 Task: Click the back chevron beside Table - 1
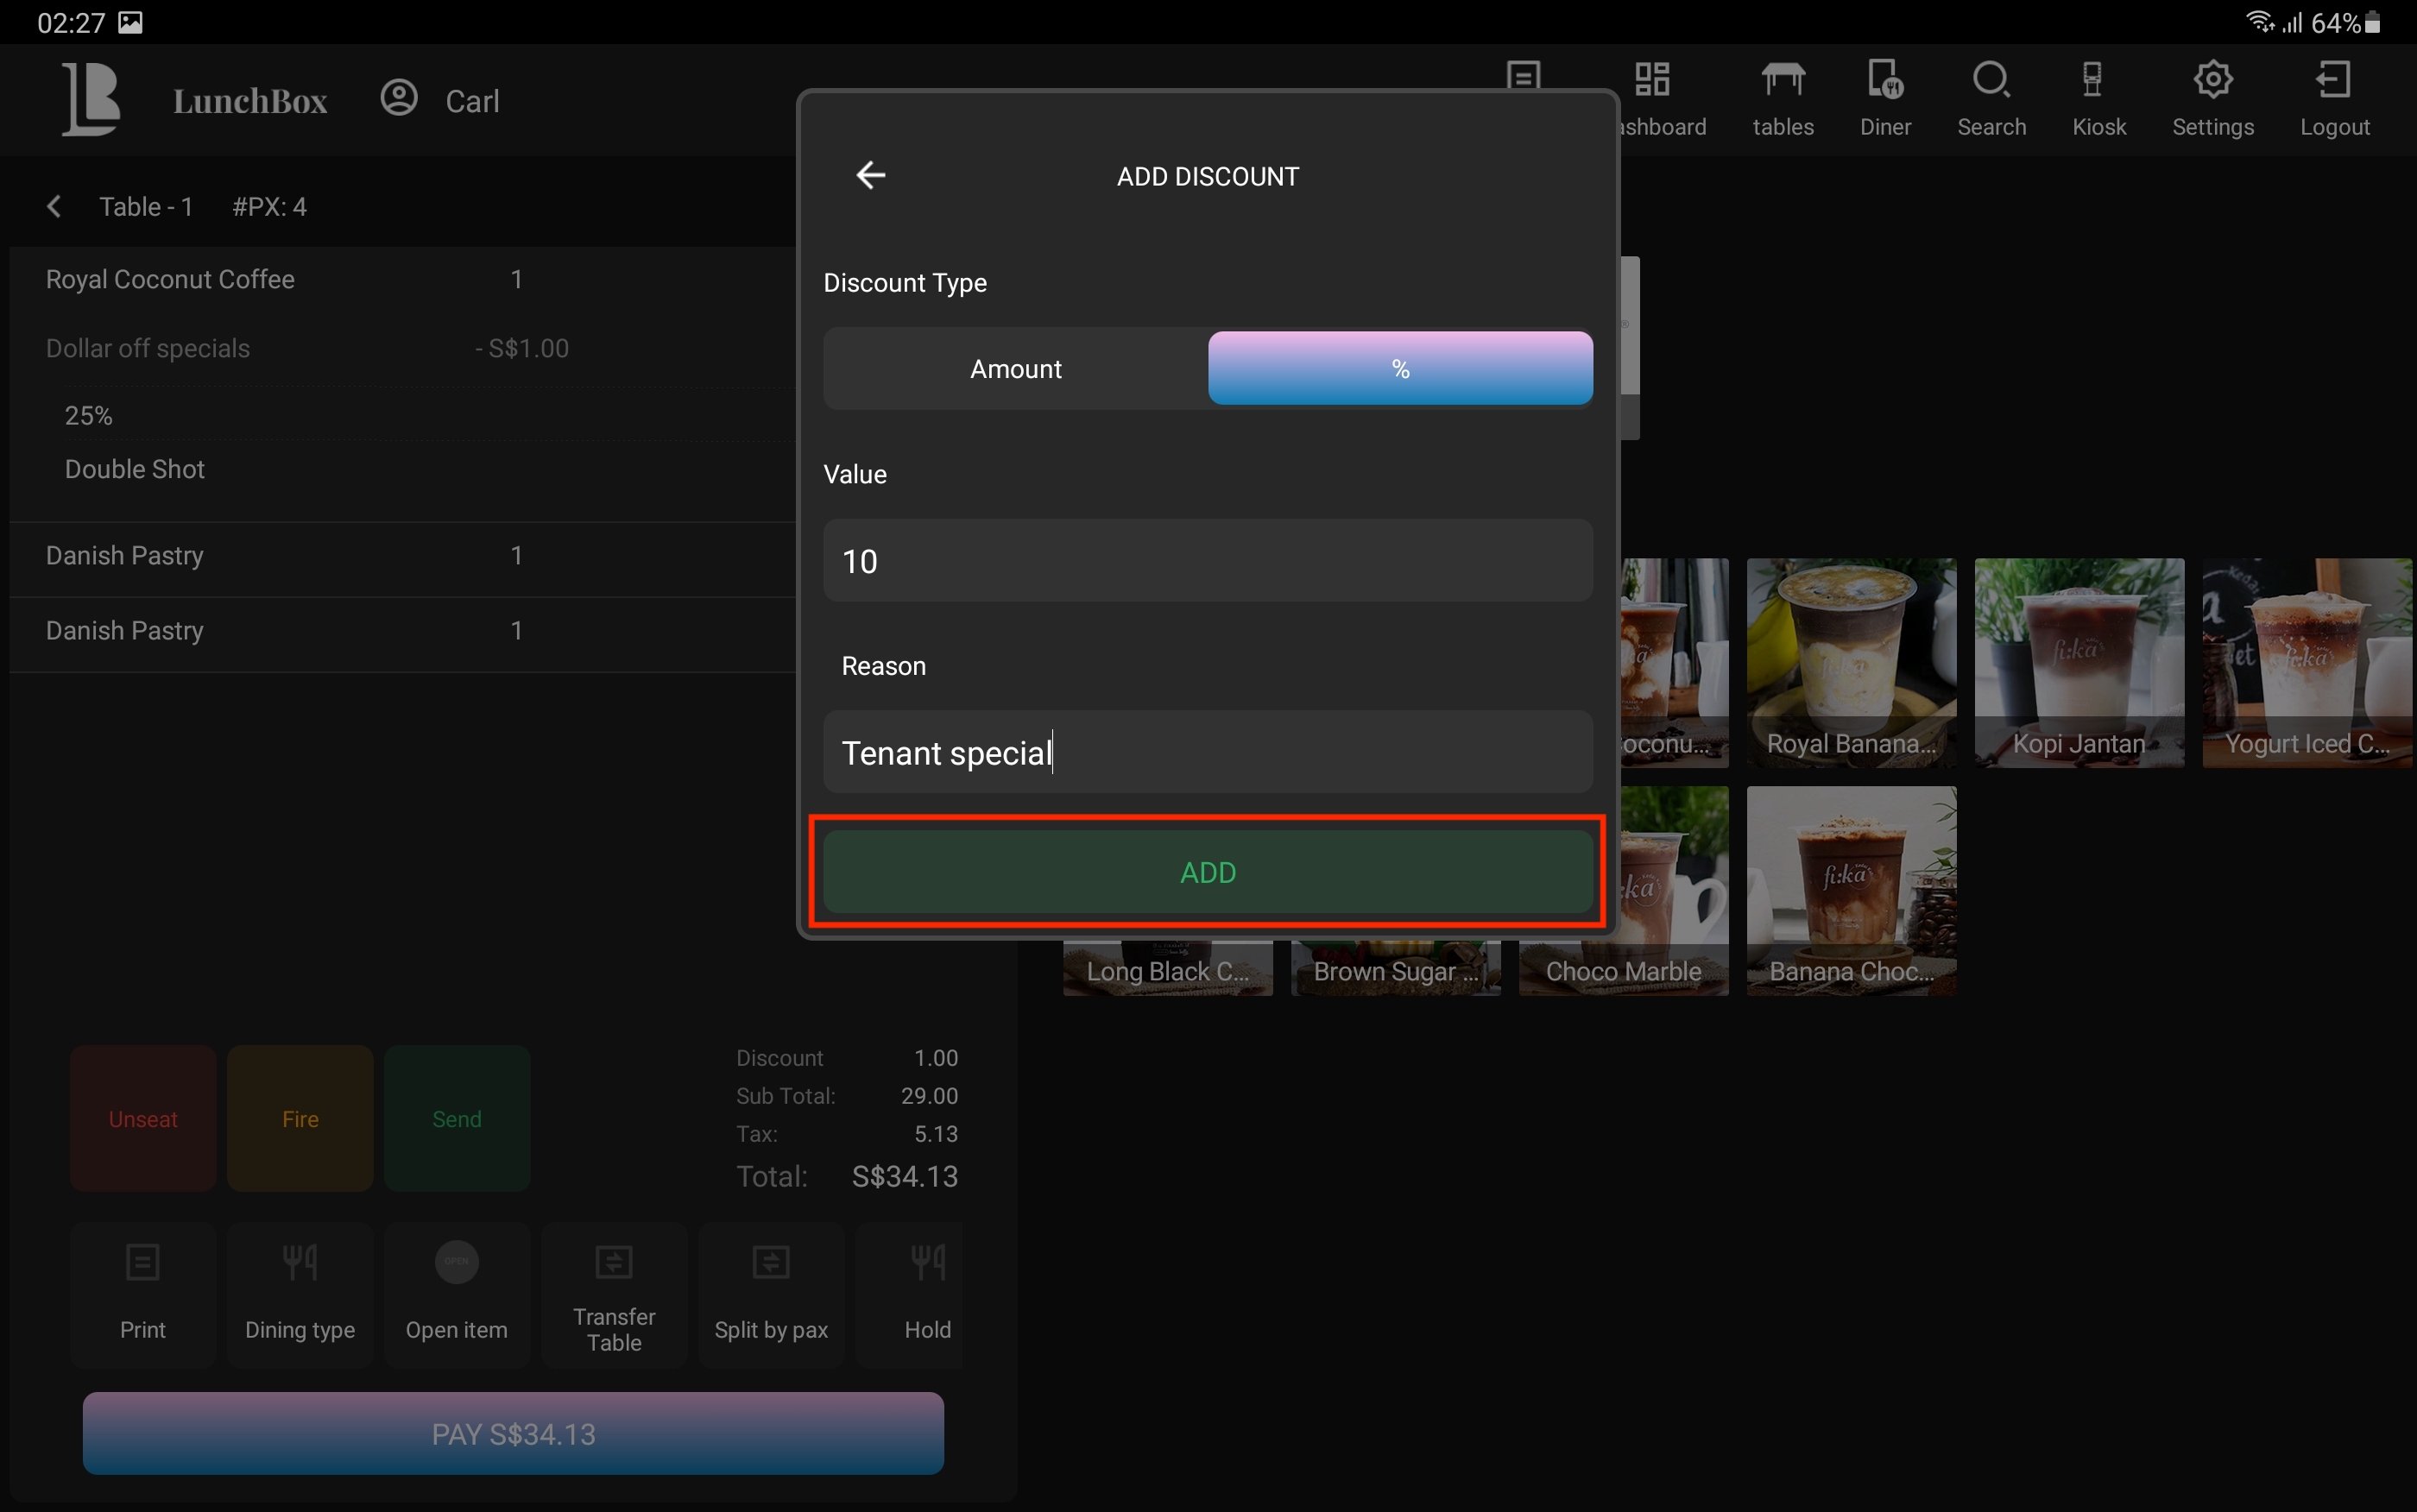[54, 207]
